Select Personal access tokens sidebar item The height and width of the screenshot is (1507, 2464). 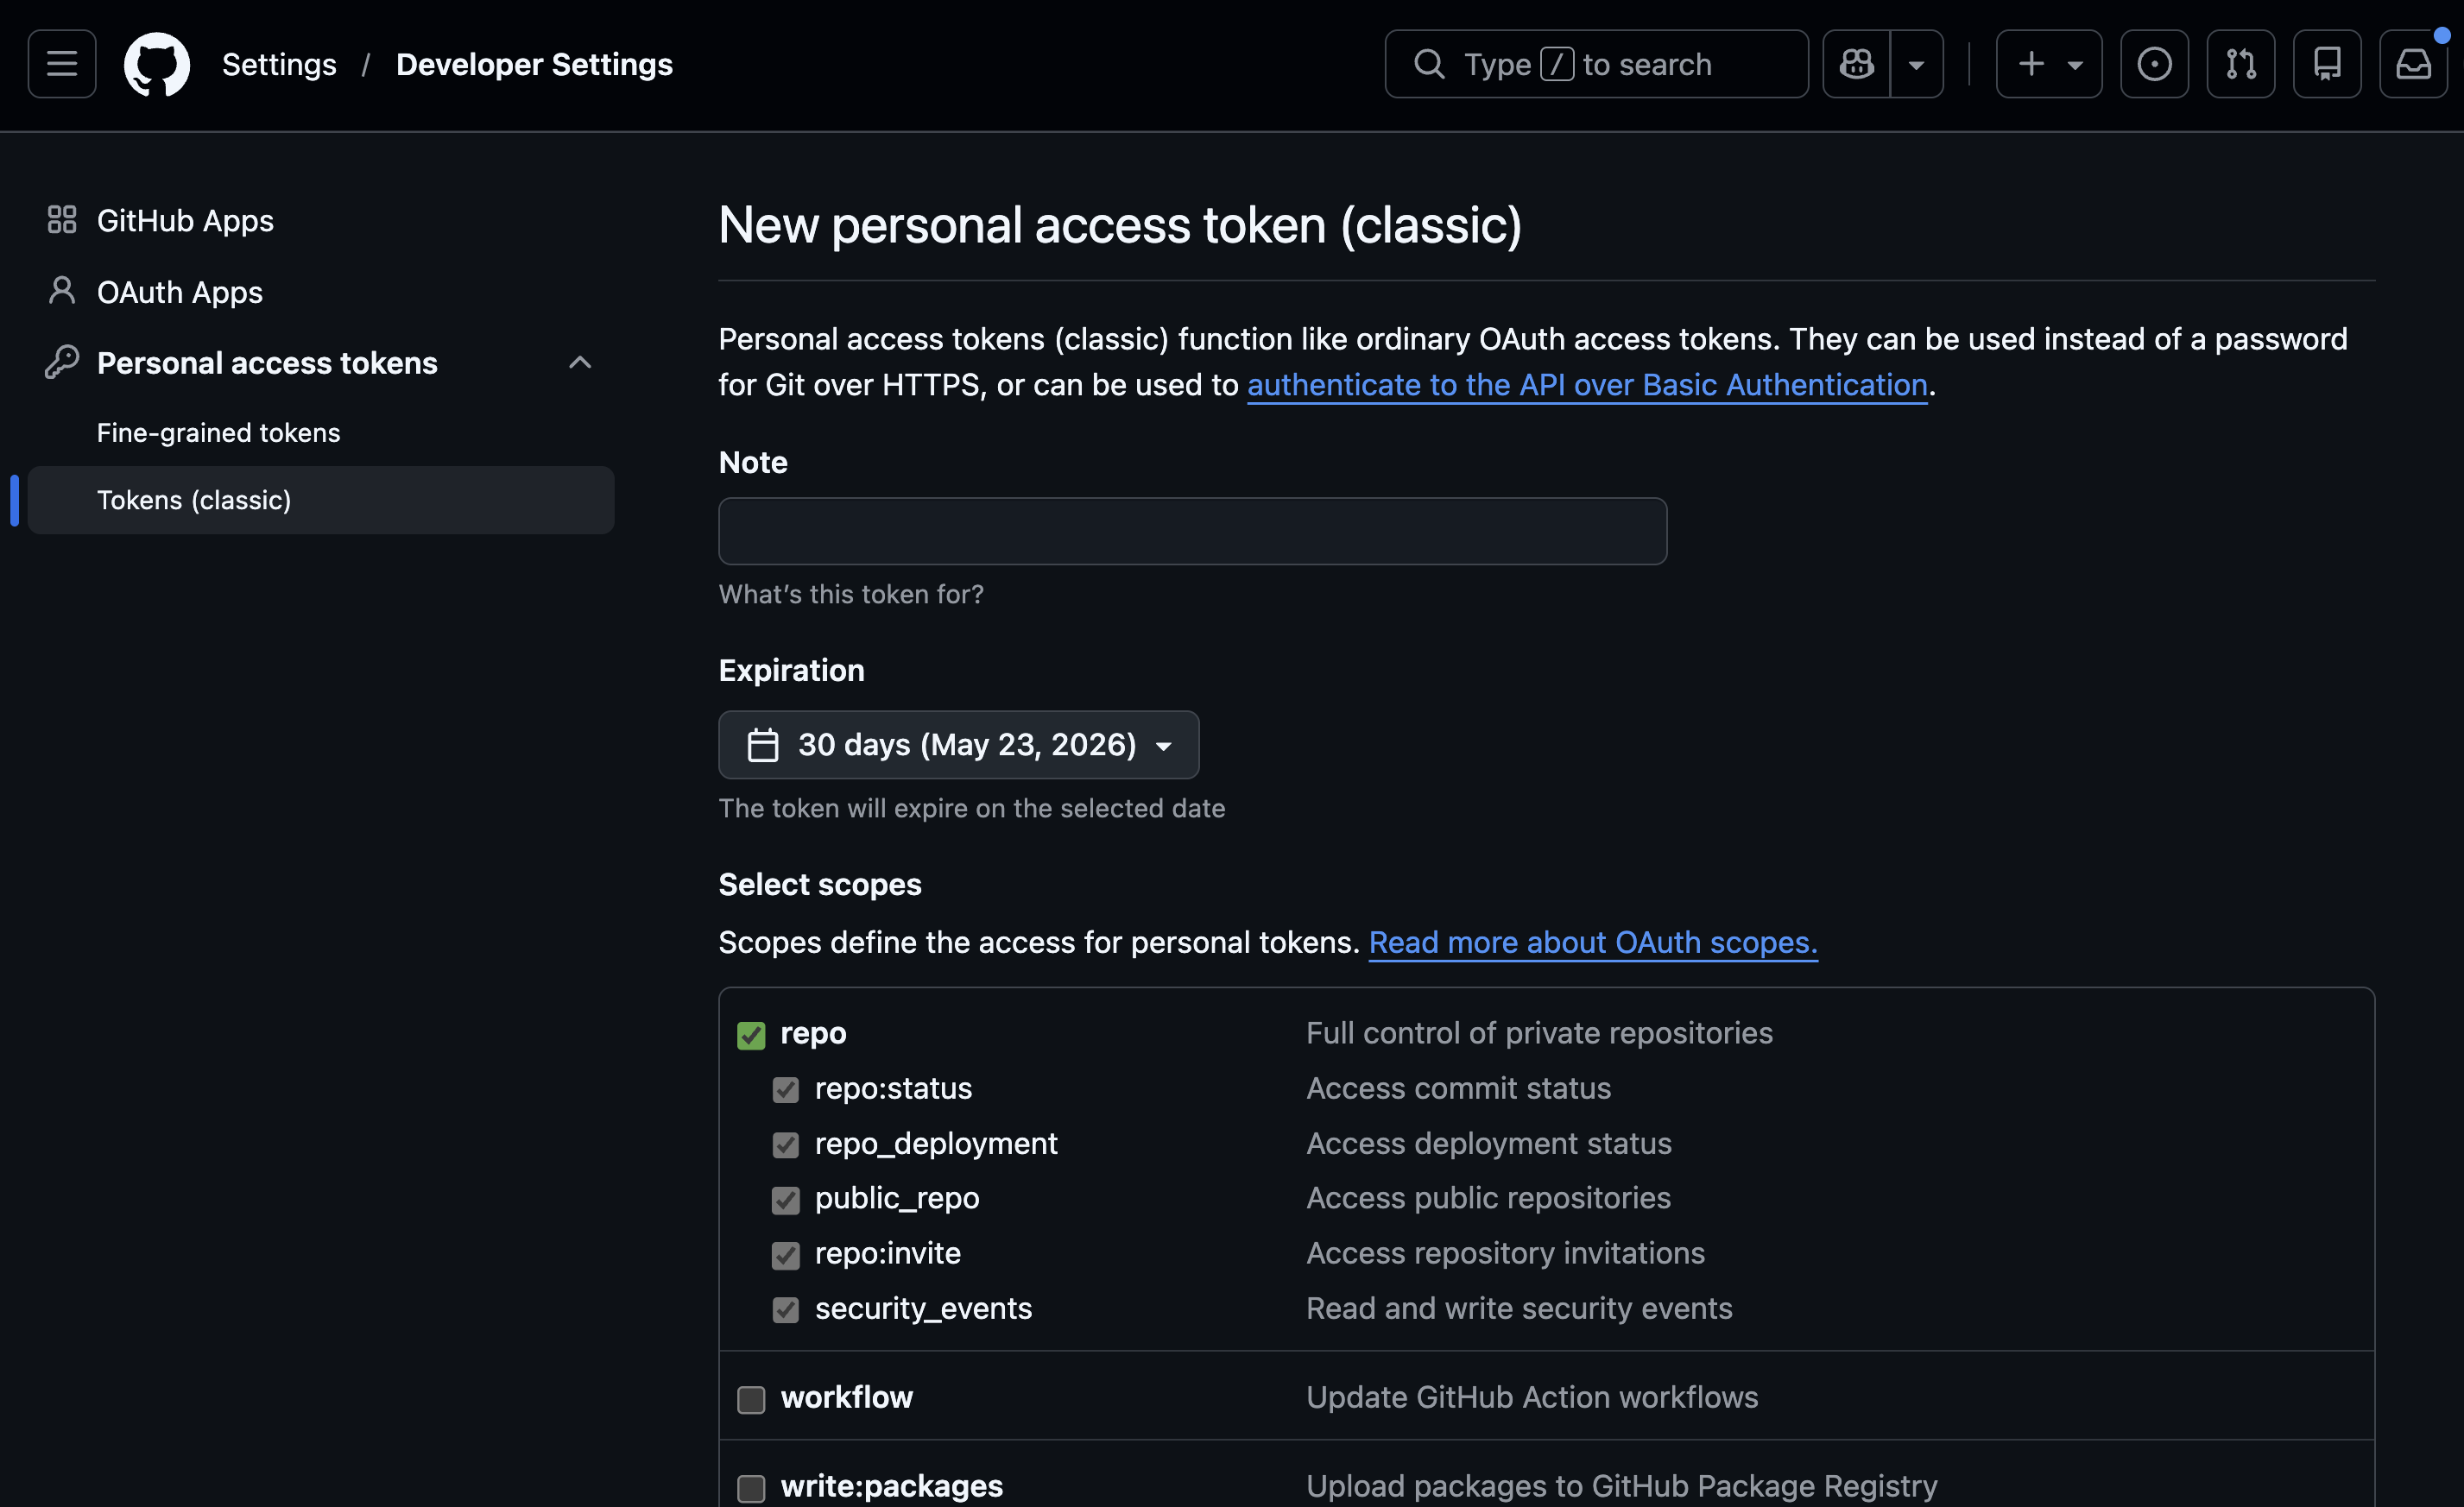click(267, 362)
